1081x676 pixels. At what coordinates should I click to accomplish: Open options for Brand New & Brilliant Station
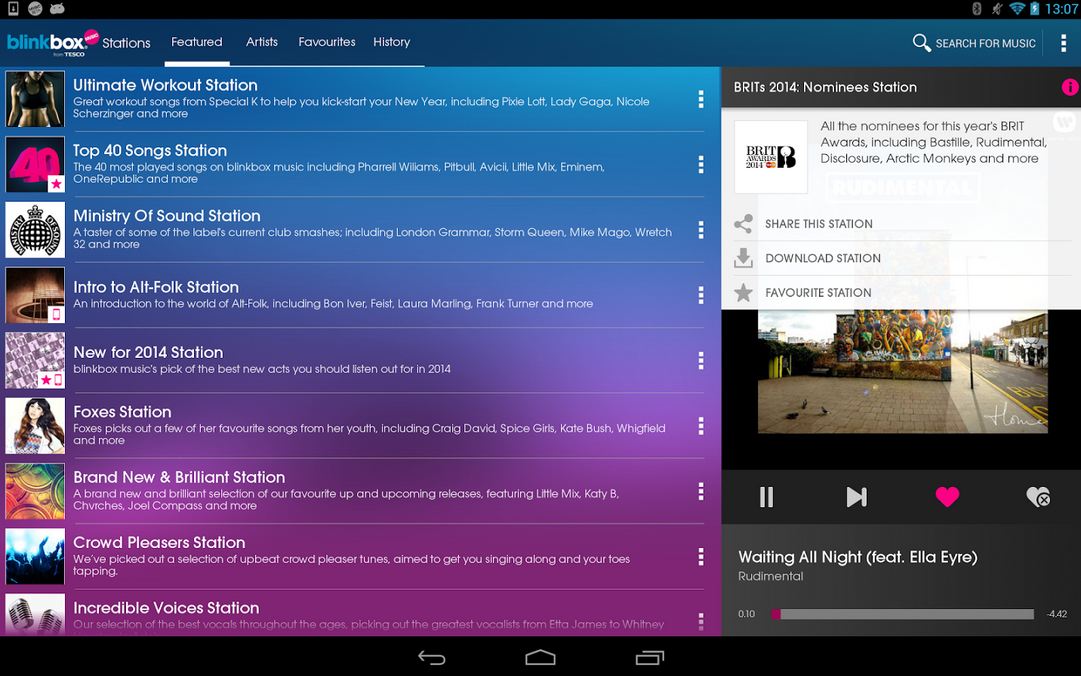pos(700,491)
